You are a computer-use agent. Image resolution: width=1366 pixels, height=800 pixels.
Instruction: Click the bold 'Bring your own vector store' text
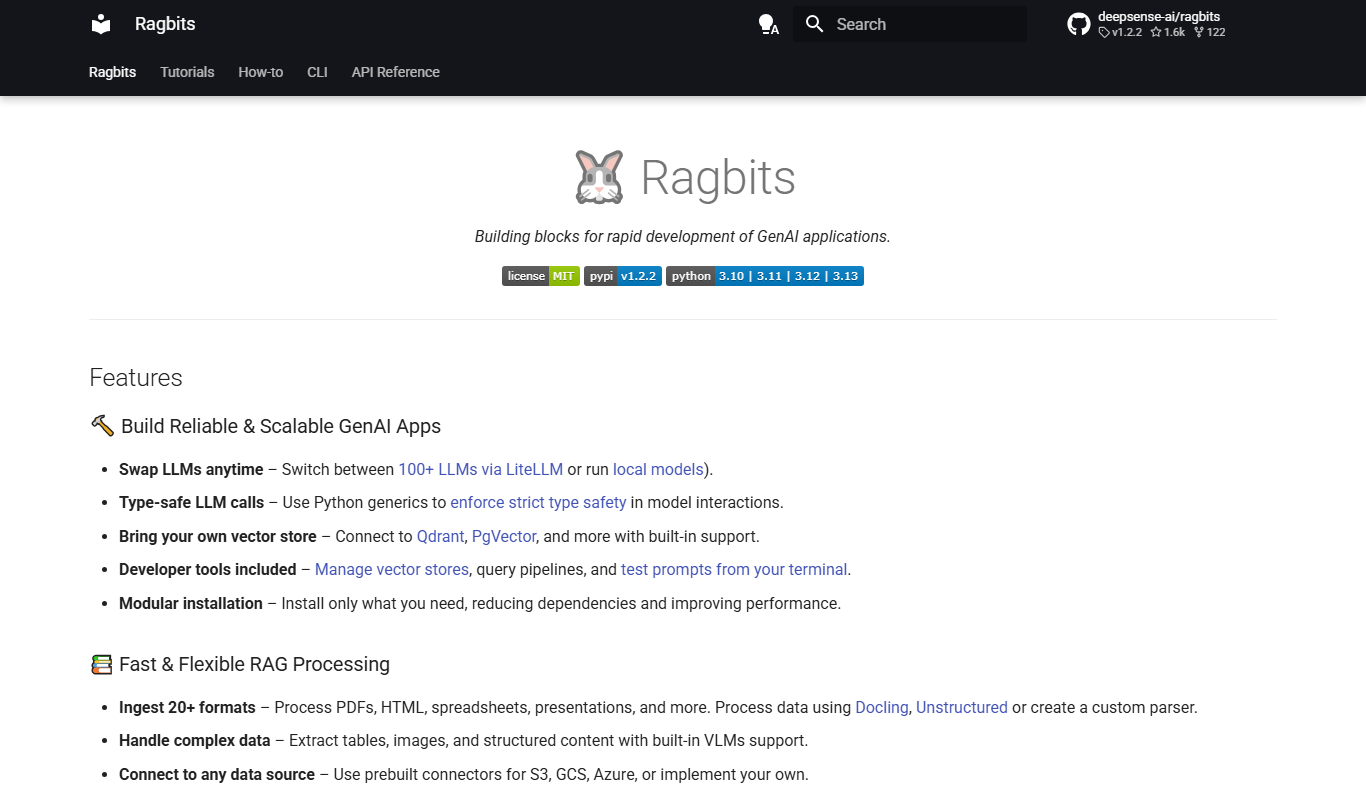click(218, 536)
